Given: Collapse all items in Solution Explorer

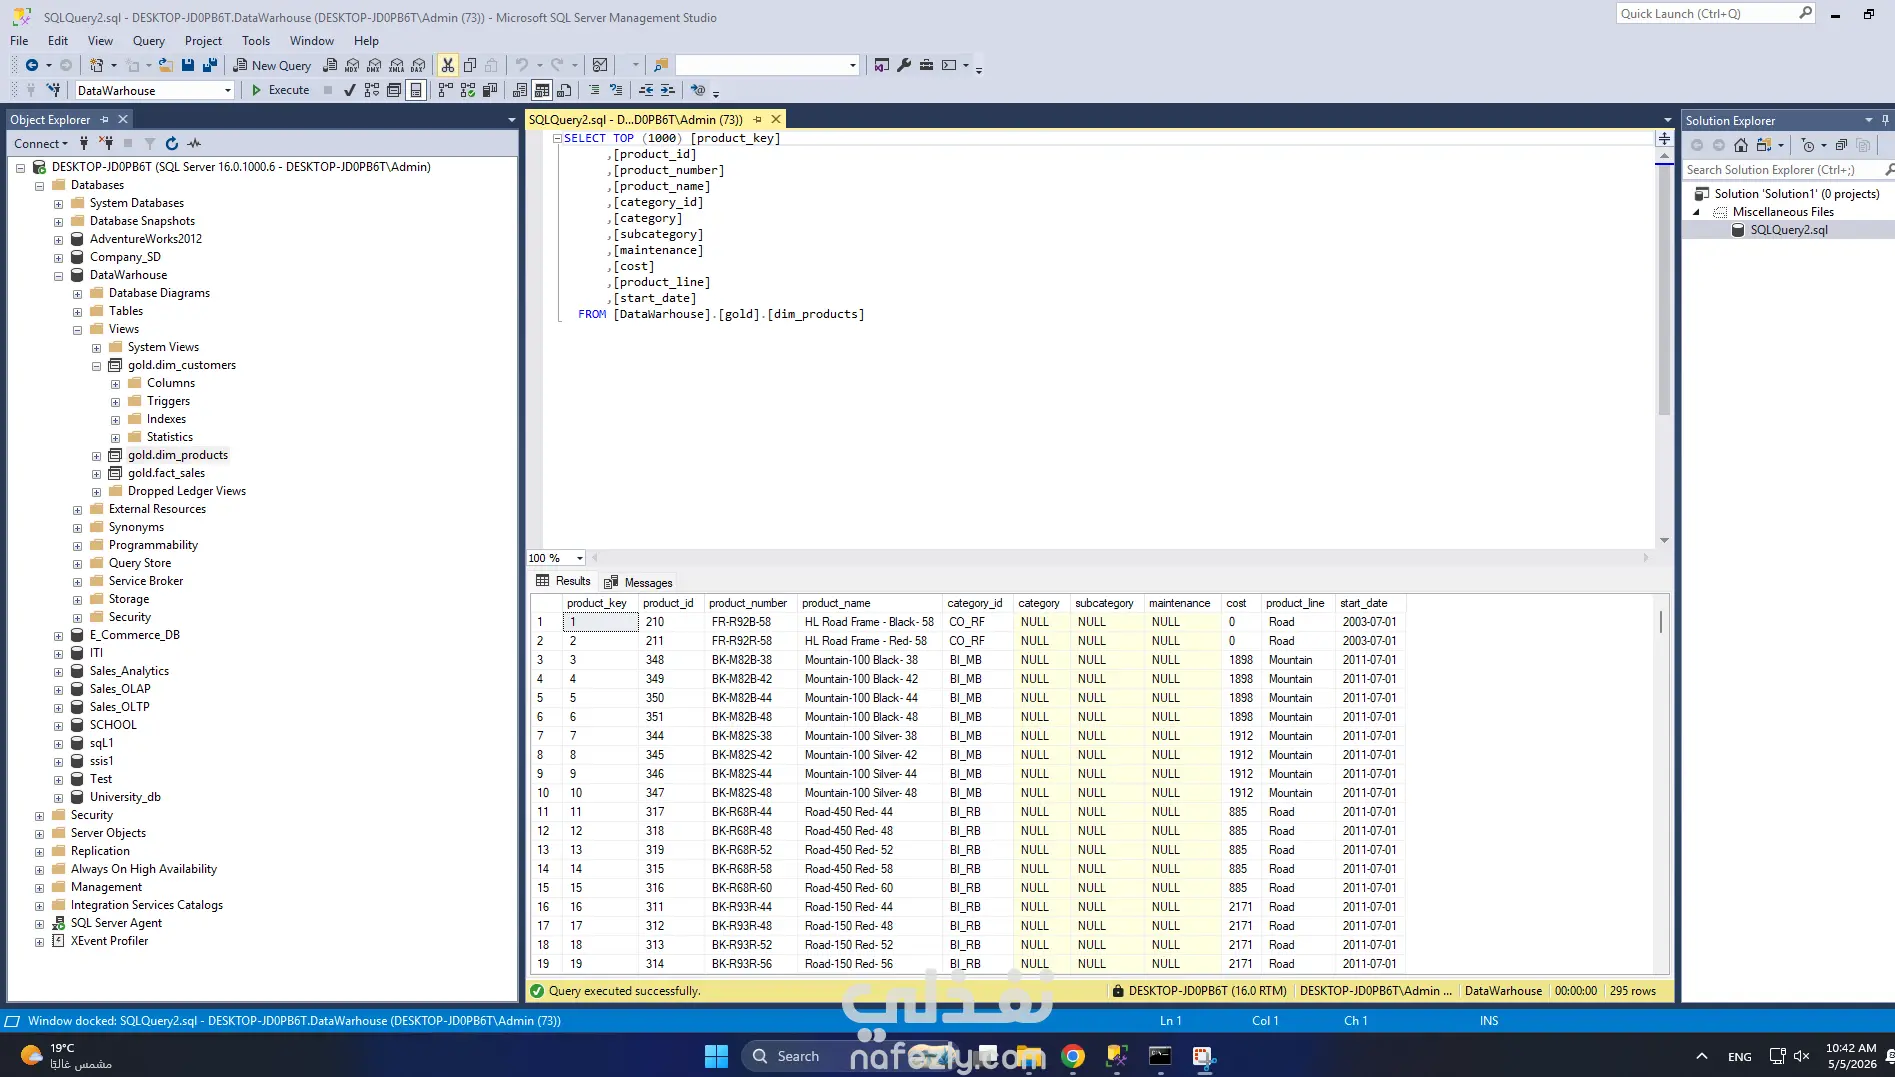Looking at the screenshot, I should pyautogui.click(x=1841, y=145).
